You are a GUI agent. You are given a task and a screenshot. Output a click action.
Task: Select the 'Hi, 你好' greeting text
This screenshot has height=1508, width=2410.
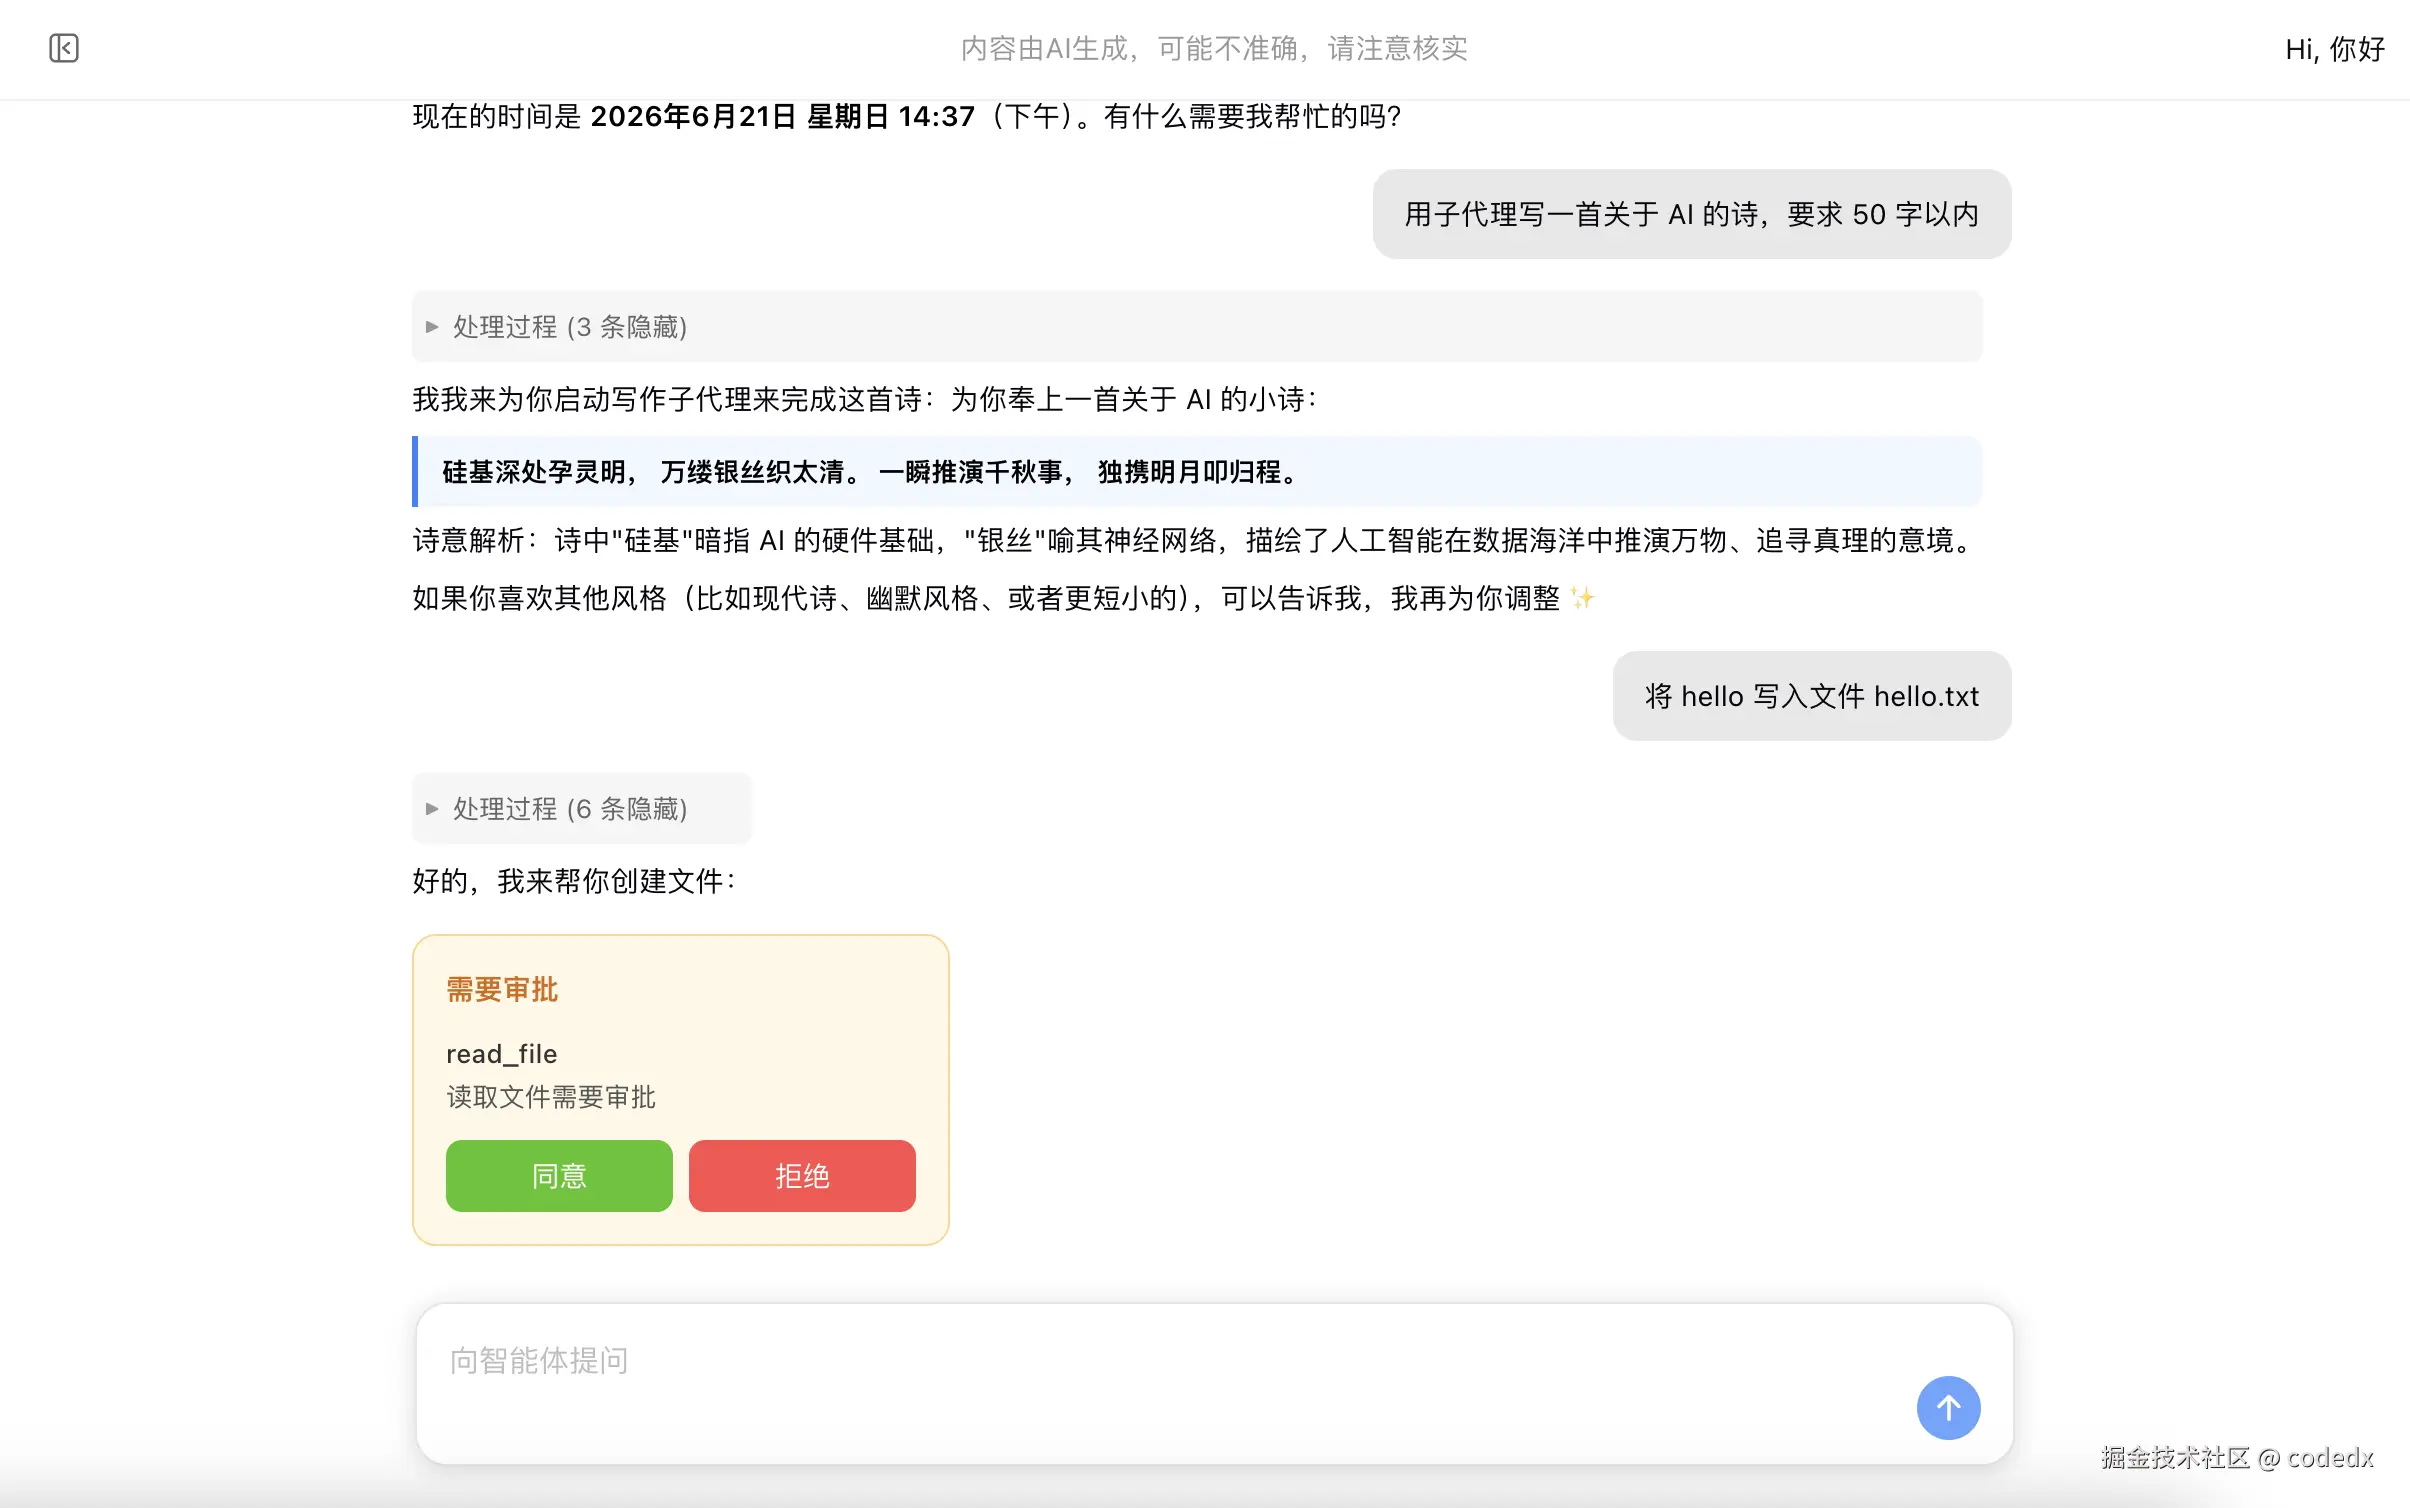2335,49
